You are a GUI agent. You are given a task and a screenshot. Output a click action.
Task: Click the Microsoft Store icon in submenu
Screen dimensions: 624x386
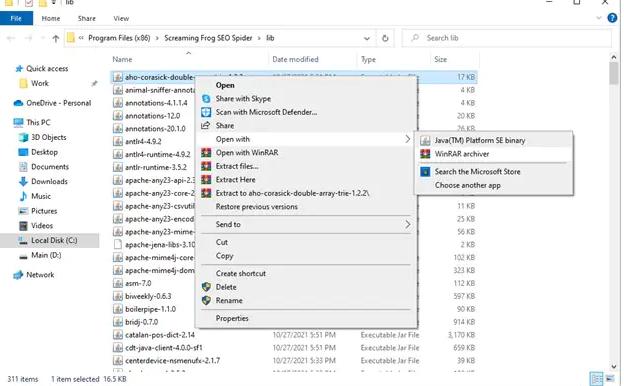(x=425, y=172)
